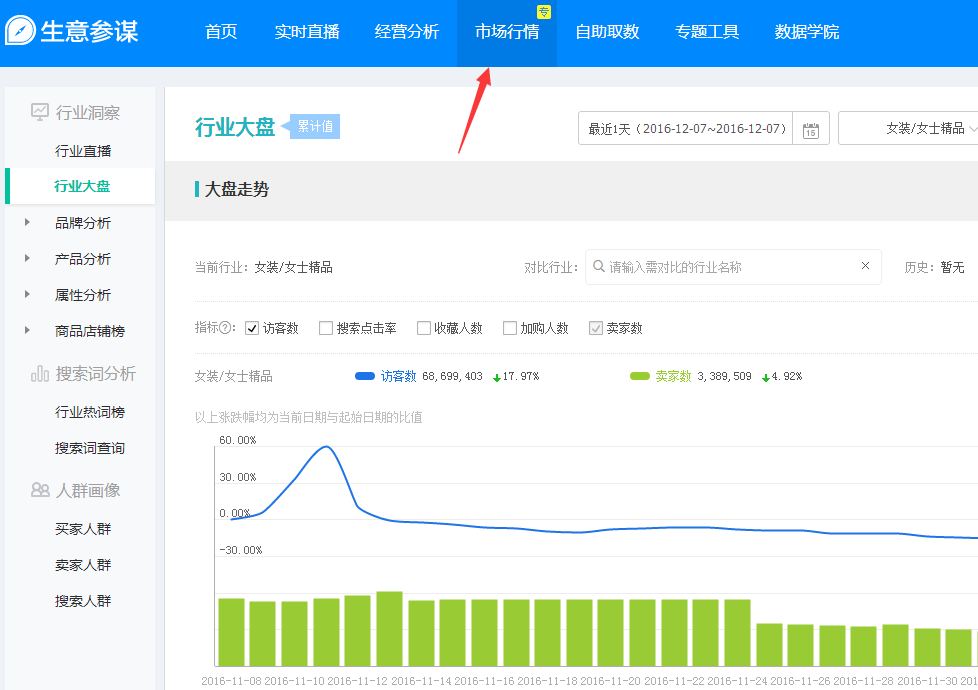Switch to the 经营分析 tab
Screen dimensions: 978x690
tap(407, 32)
